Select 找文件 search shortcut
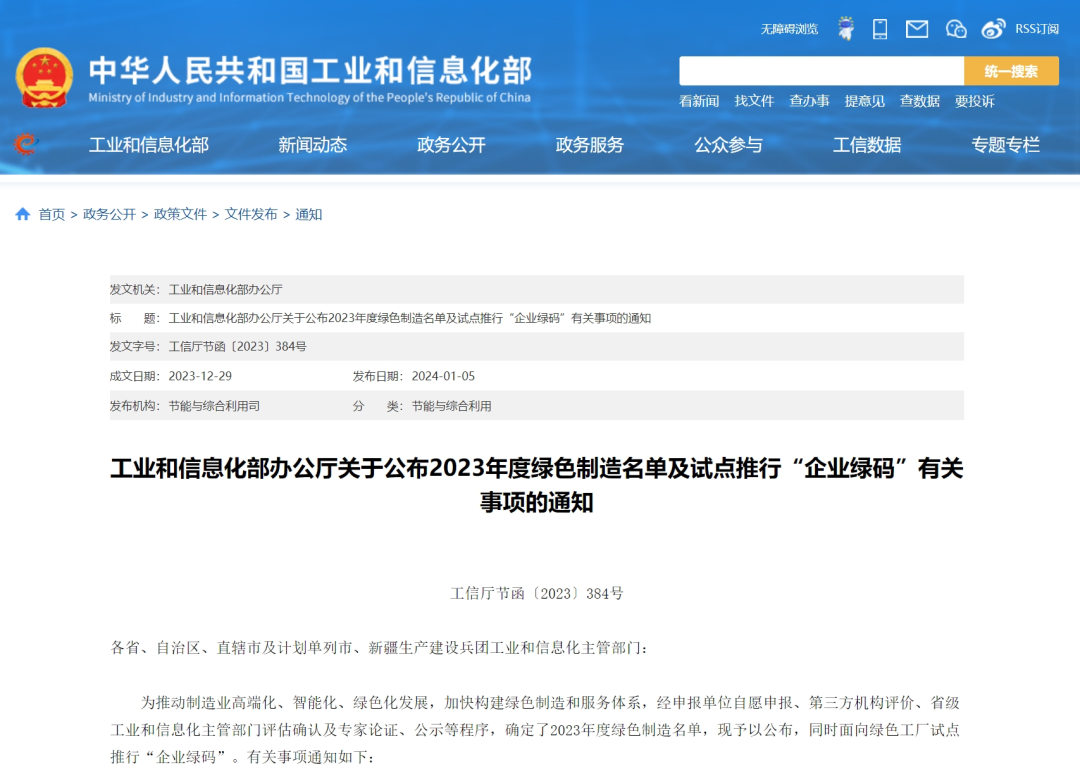Viewport: 1080px width, 784px height. (754, 101)
